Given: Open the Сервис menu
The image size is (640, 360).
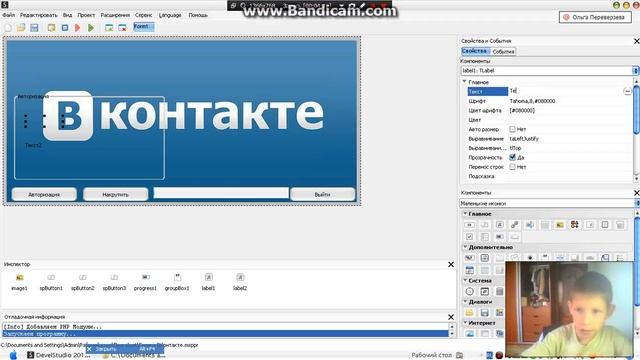Looking at the screenshot, I should (144, 15).
